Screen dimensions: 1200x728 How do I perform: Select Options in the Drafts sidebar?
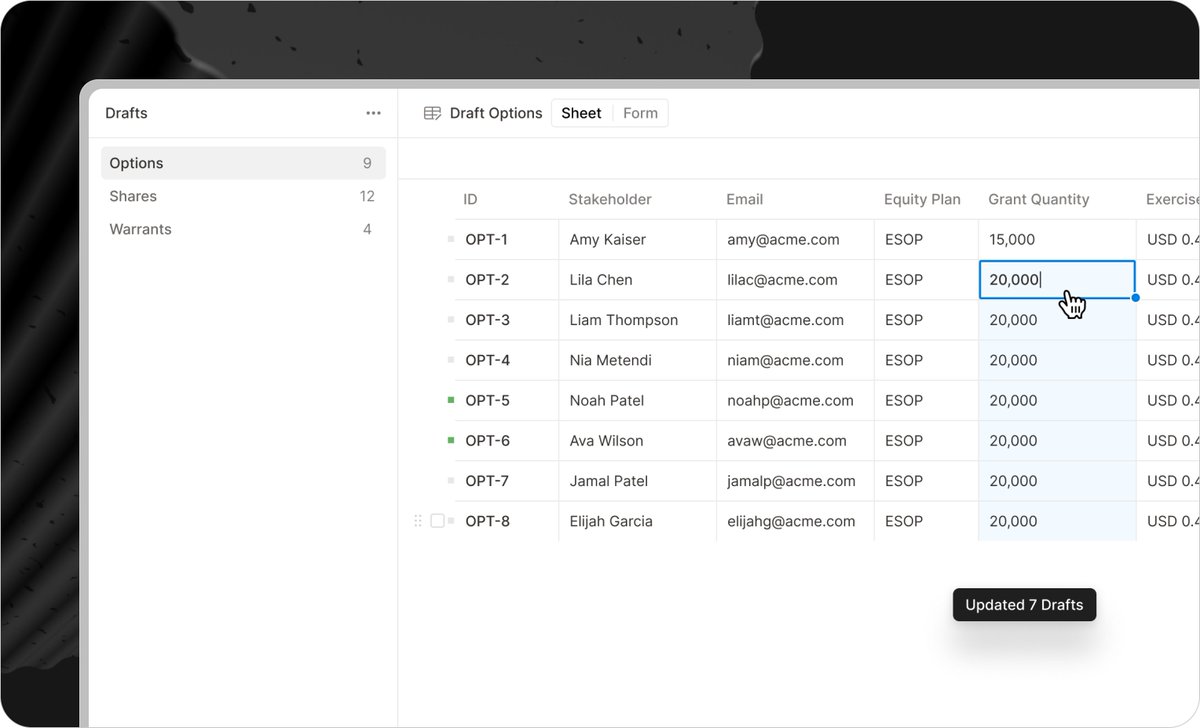coord(243,163)
